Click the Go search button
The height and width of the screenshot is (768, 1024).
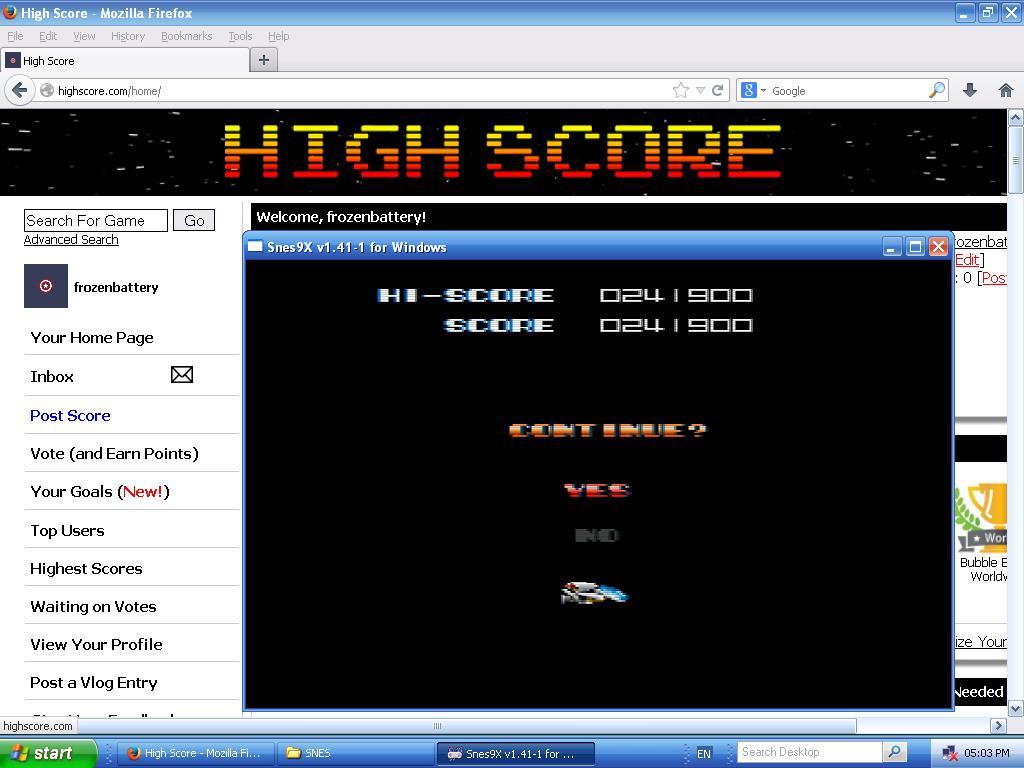click(194, 221)
